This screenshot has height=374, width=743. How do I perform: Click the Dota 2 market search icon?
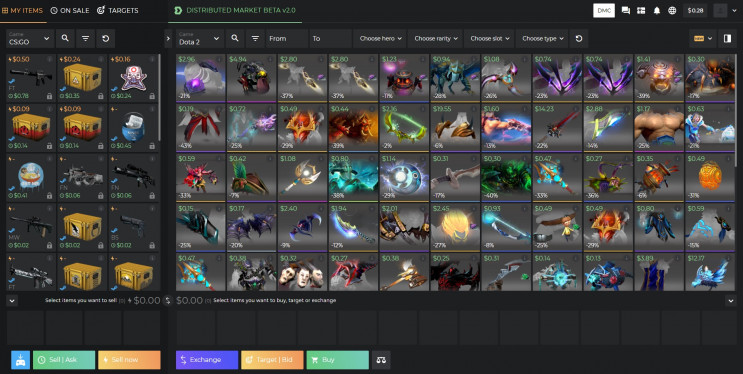coord(235,38)
